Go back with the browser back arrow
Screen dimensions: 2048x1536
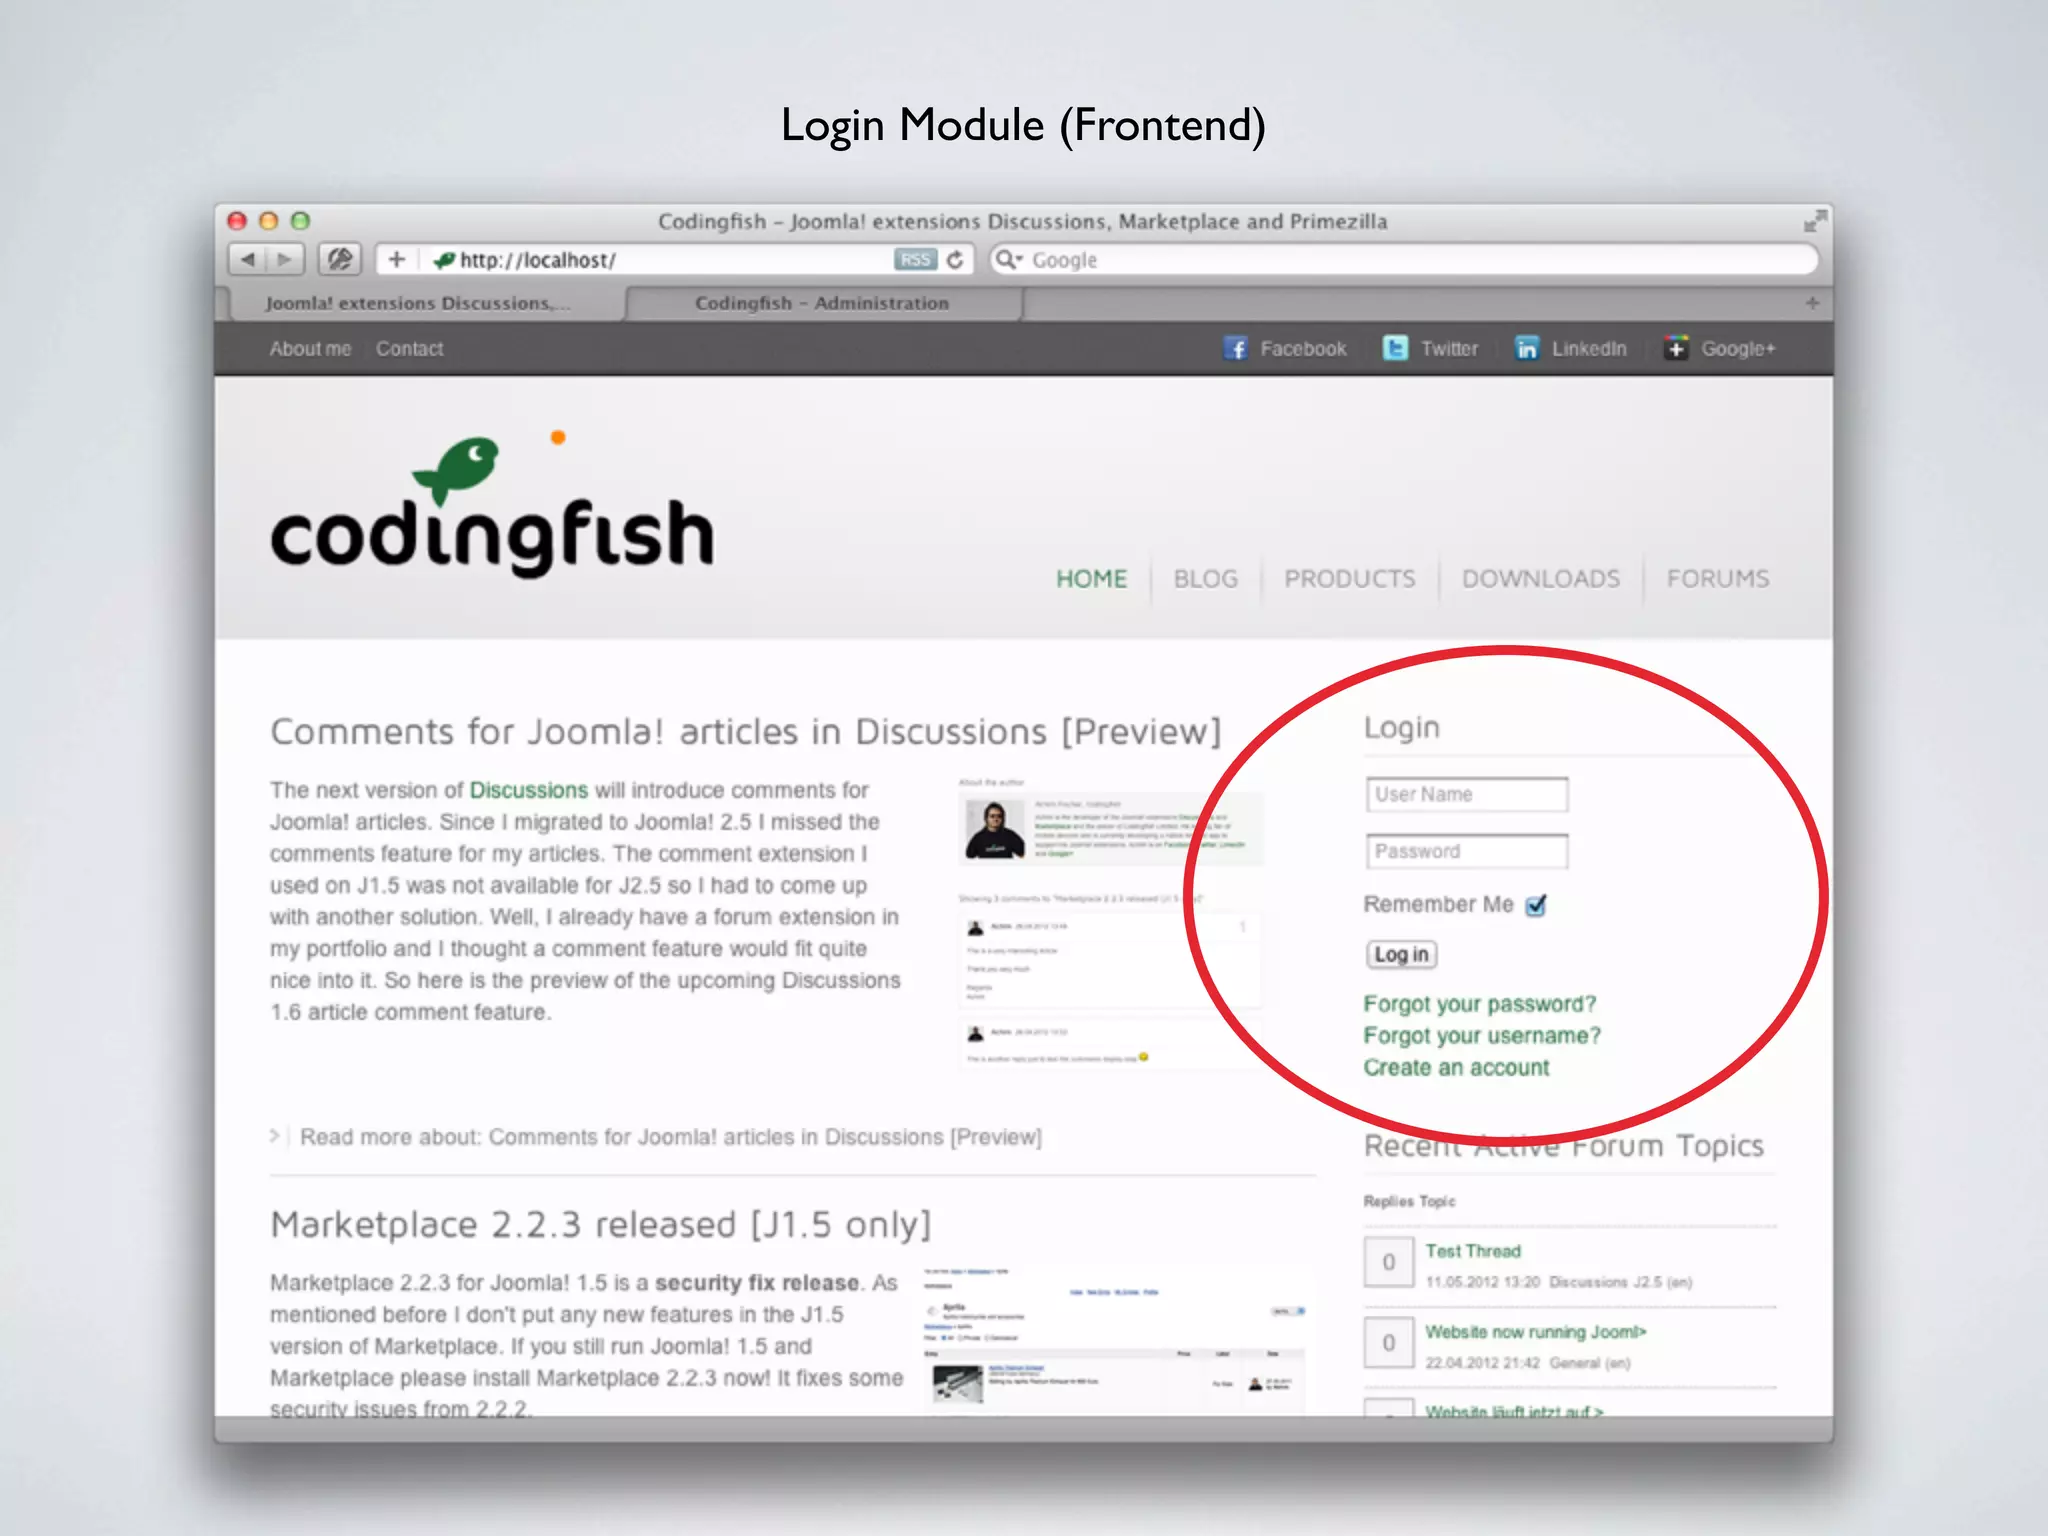click(x=247, y=260)
